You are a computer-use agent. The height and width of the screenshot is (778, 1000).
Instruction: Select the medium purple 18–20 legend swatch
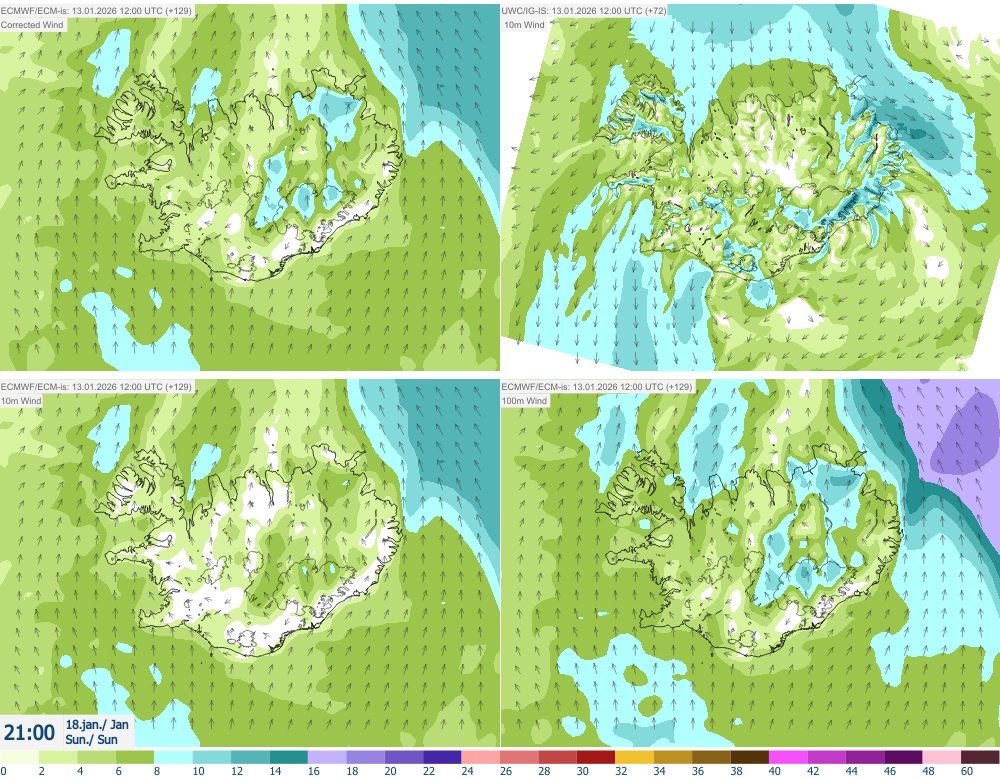[x=365, y=757]
